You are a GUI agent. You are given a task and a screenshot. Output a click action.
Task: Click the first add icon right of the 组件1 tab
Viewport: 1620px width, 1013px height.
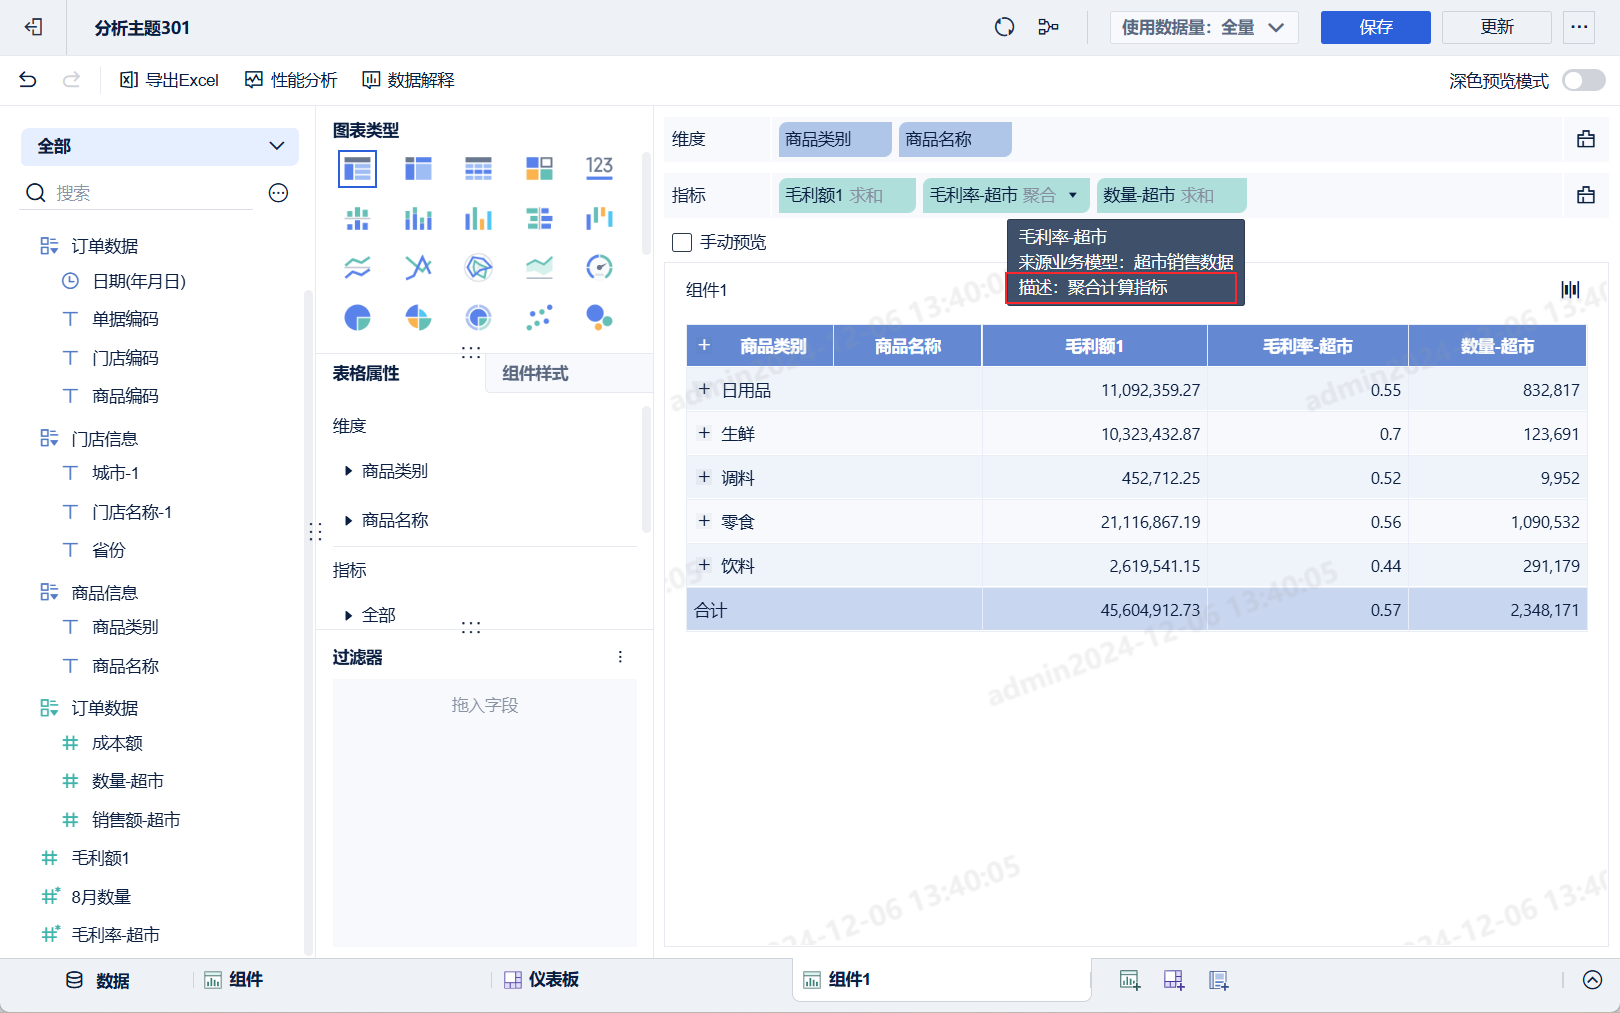coord(1130,980)
